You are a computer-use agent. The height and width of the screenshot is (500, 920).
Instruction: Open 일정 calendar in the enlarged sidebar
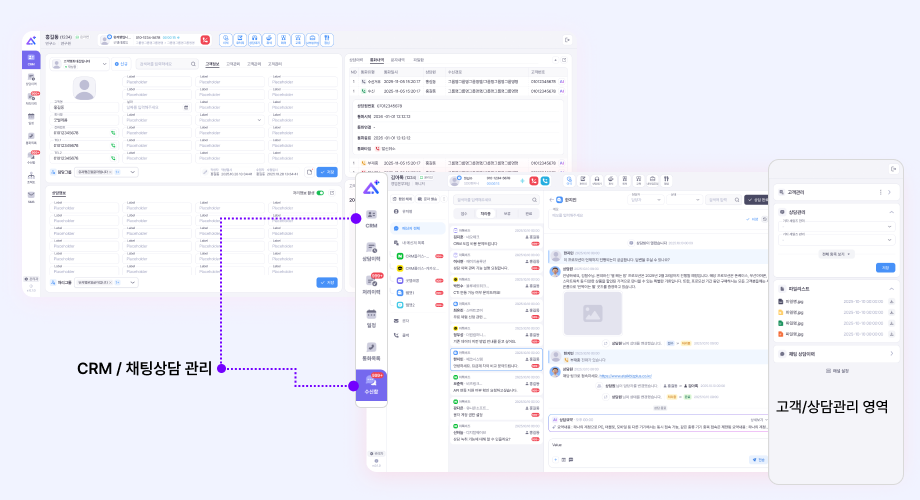[x=371, y=318]
